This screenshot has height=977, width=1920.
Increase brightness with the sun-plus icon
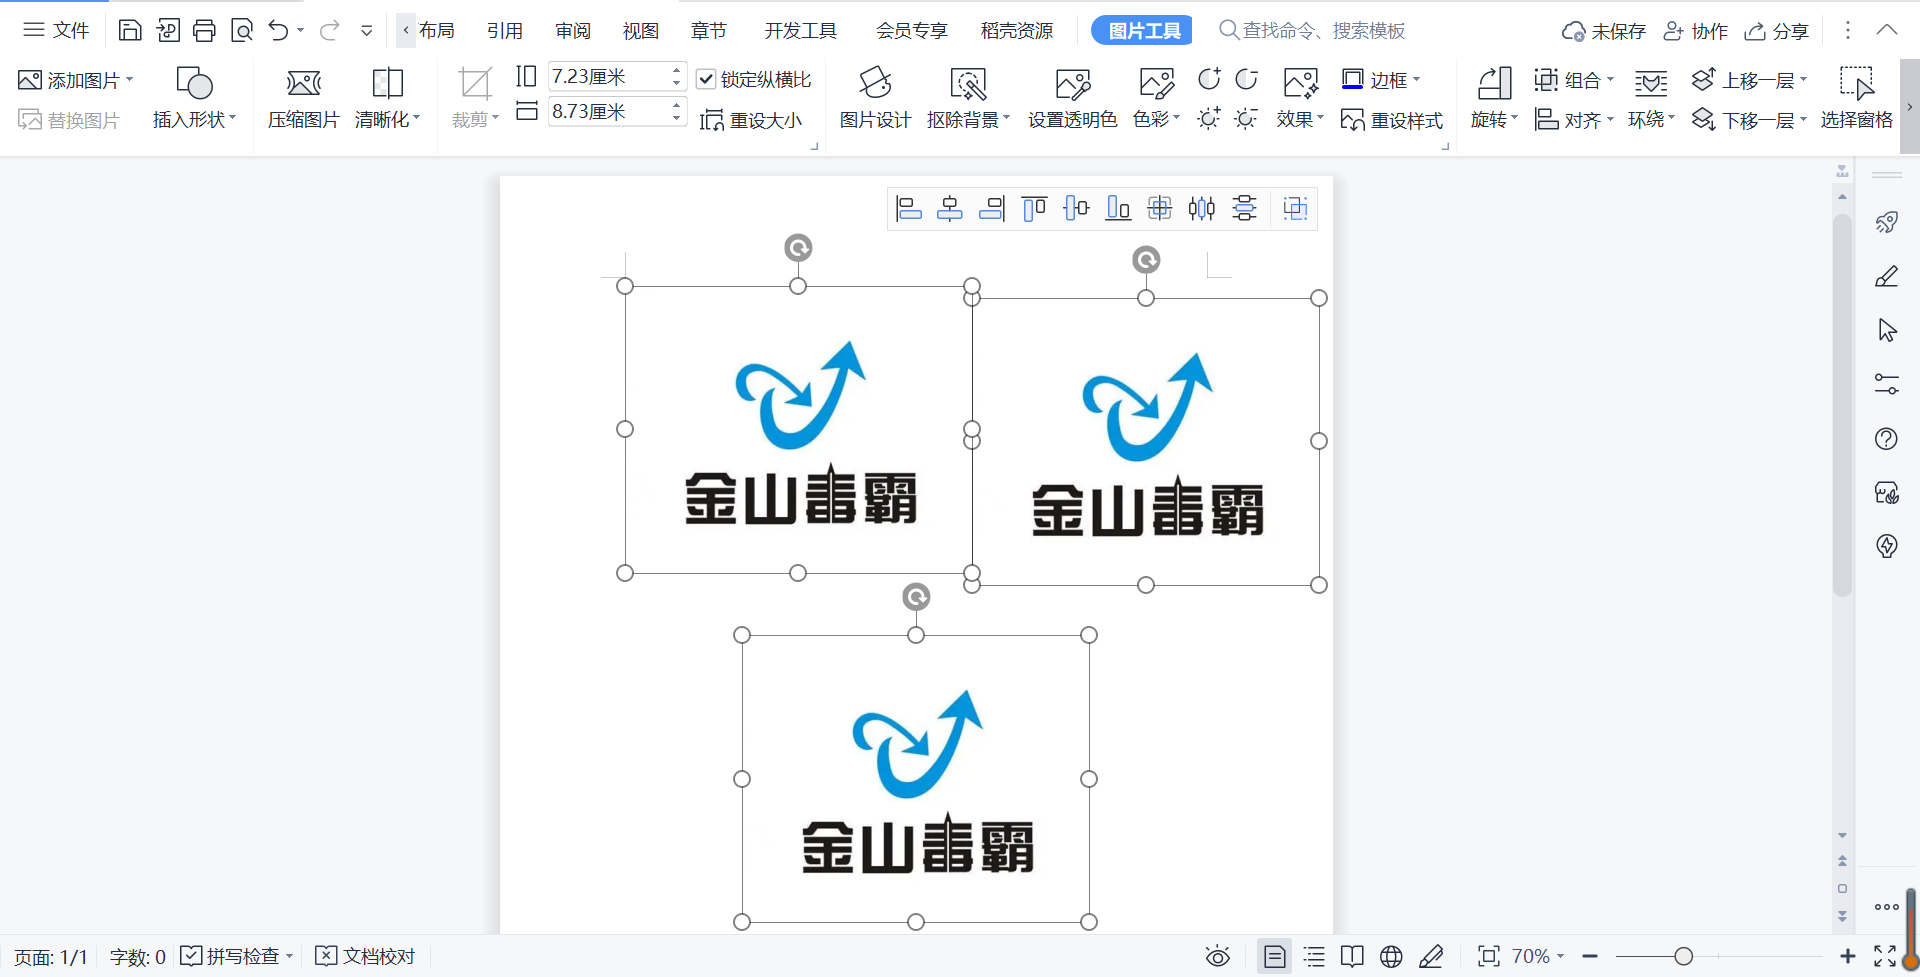click(1209, 119)
